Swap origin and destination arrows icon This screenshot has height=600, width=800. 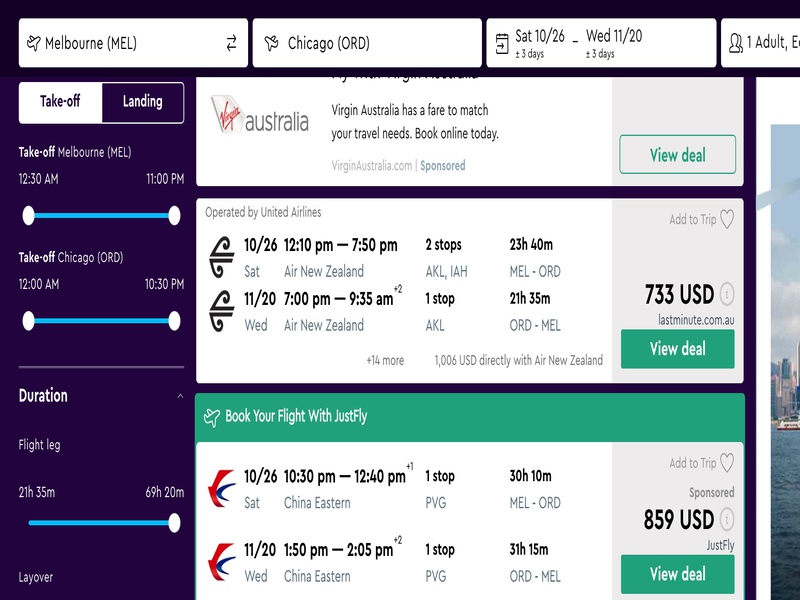click(232, 43)
